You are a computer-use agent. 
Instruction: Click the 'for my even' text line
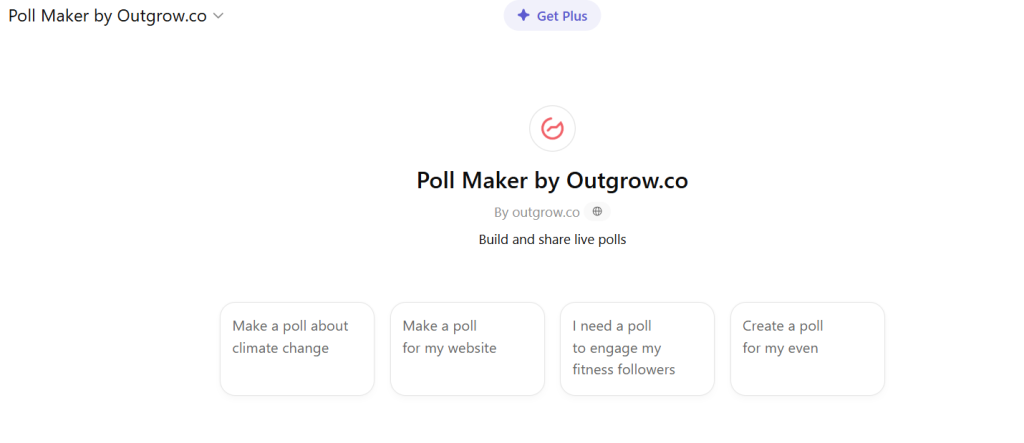[780, 348]
